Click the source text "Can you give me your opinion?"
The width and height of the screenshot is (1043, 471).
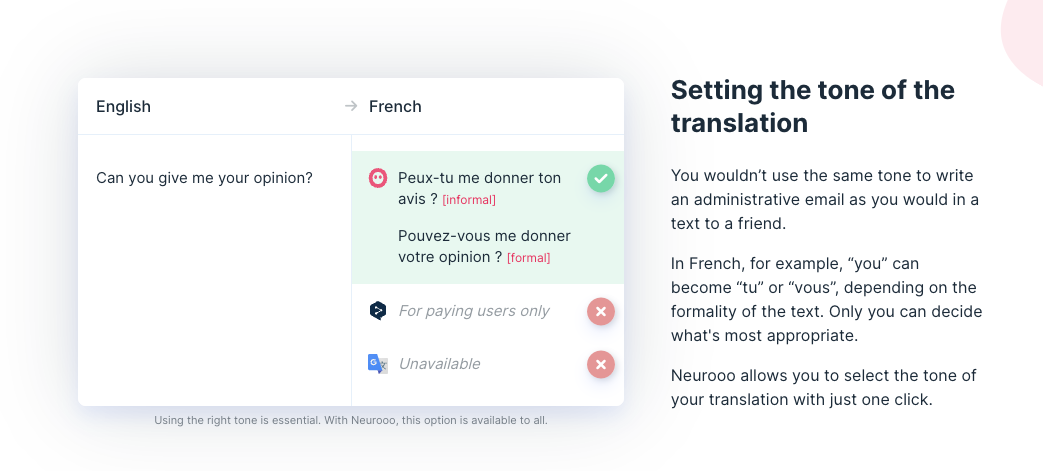coord(204,178)
